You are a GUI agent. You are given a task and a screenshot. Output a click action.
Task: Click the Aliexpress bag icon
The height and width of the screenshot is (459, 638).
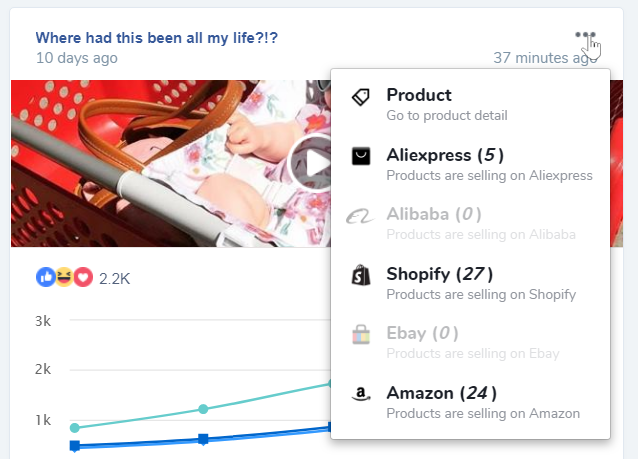[361, 156]
